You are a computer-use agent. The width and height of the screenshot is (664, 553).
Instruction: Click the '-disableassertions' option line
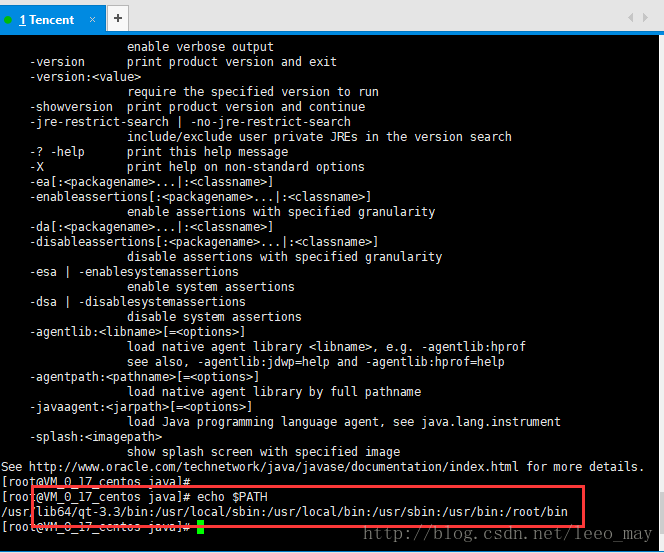tap(204, 242)
